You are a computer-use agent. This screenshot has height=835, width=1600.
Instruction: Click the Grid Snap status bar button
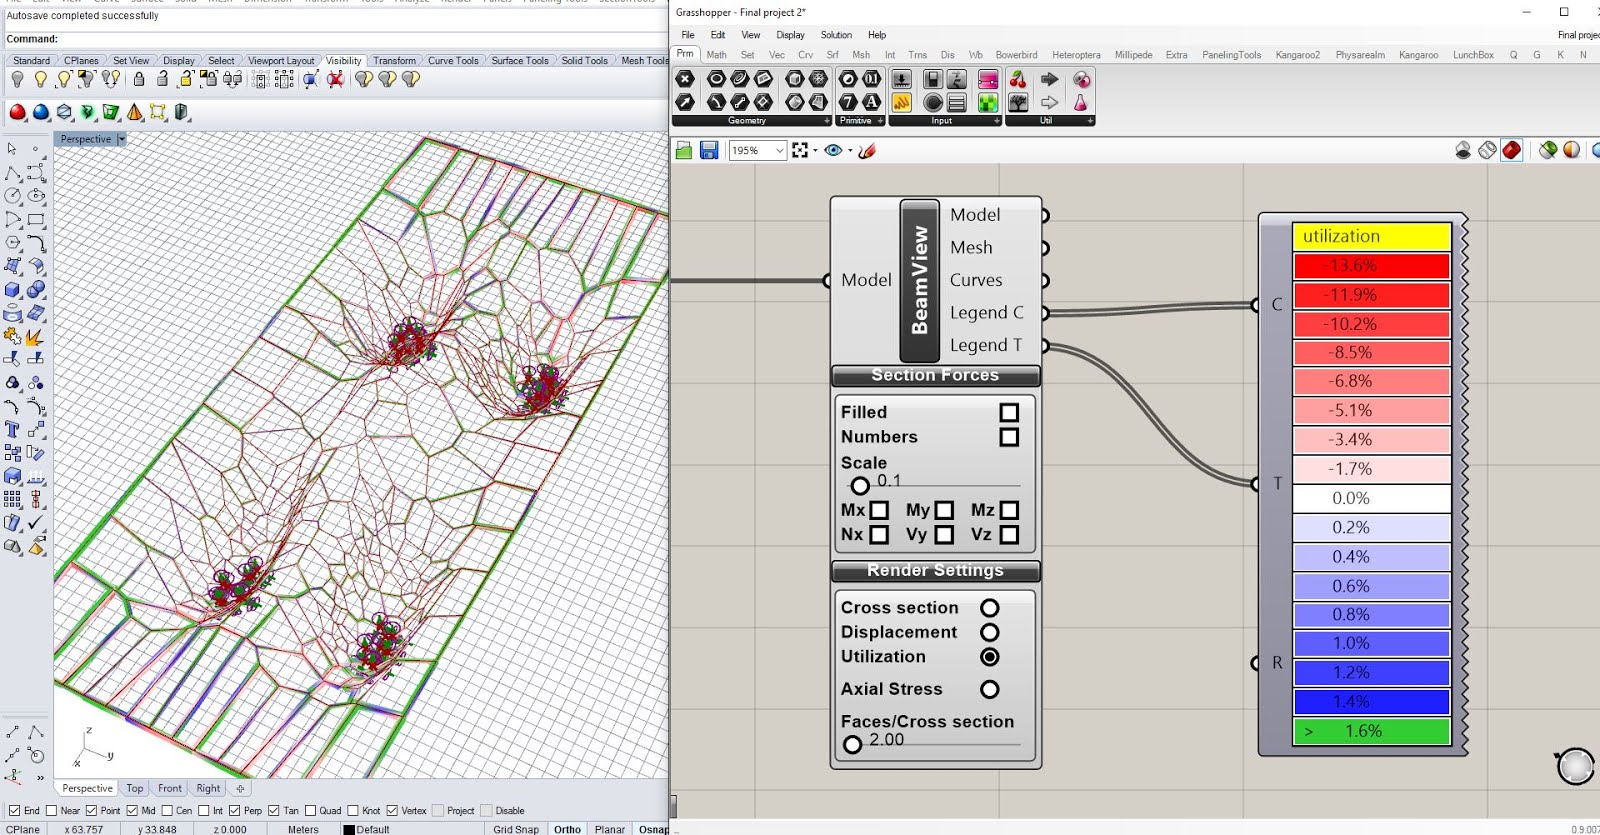click(x=516, y=829)
